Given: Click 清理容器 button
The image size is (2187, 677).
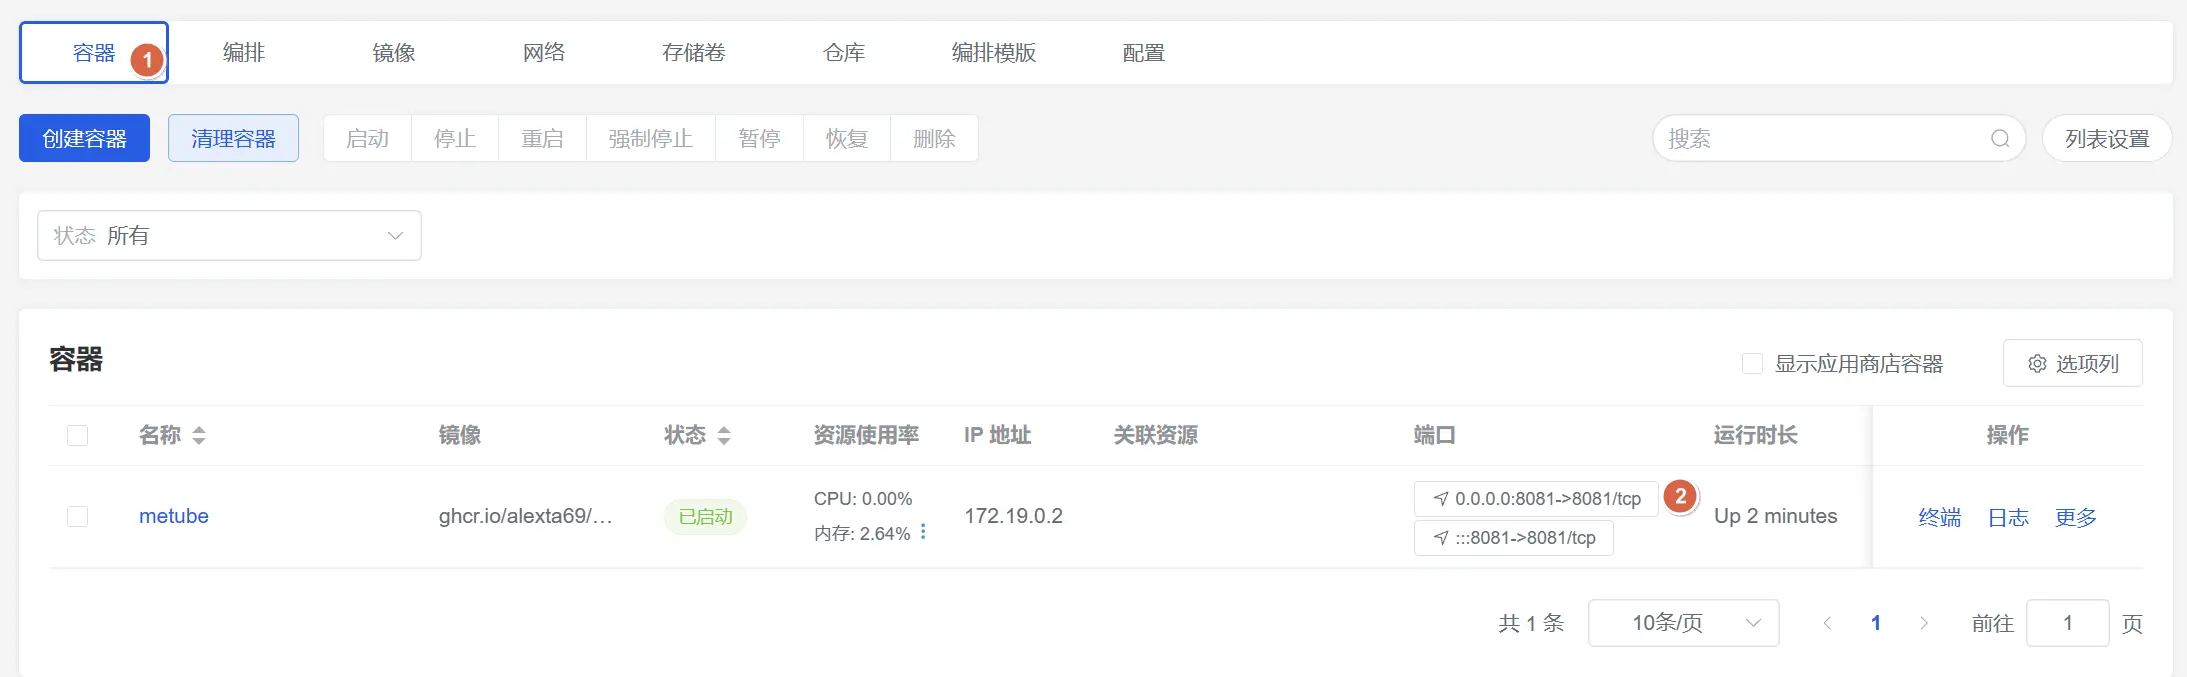Looking at the screenshot, I should pos(233,138).
